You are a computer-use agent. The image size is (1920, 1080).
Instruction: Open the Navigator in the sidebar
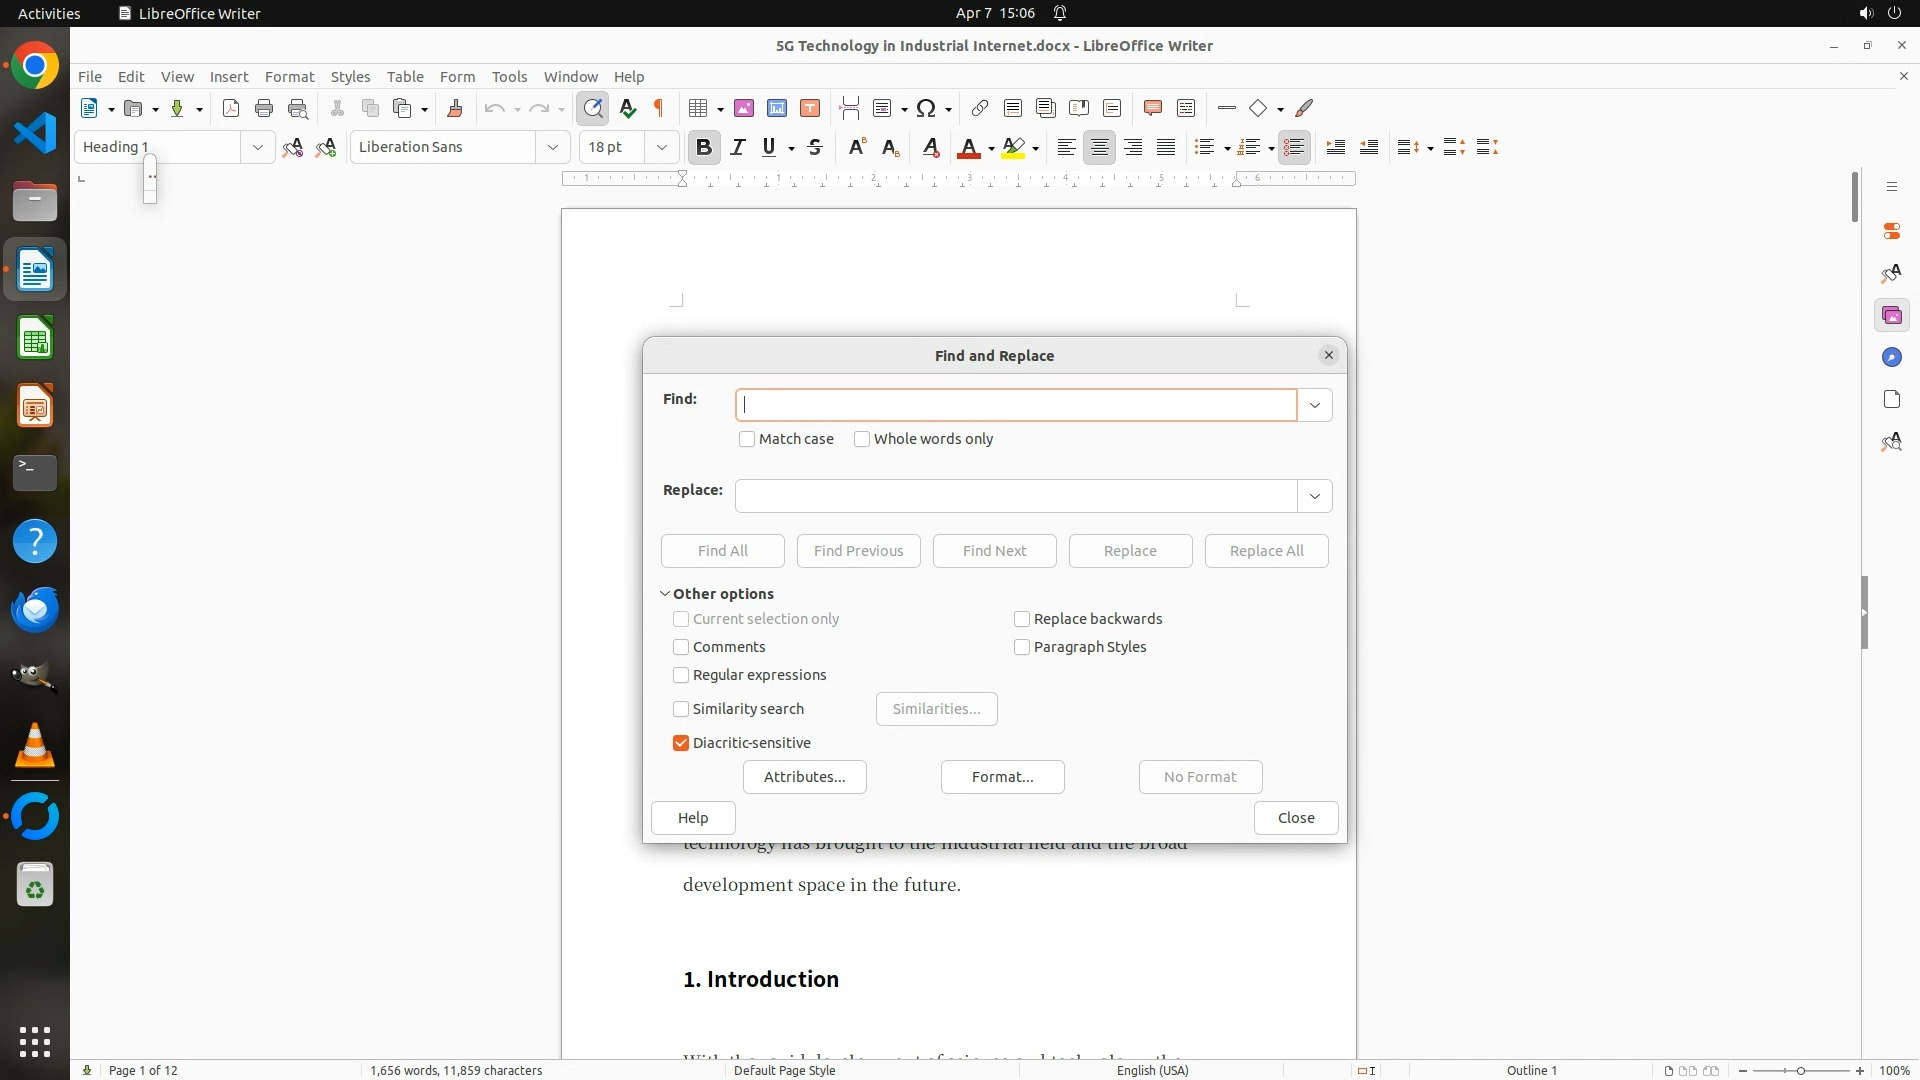1891,357
